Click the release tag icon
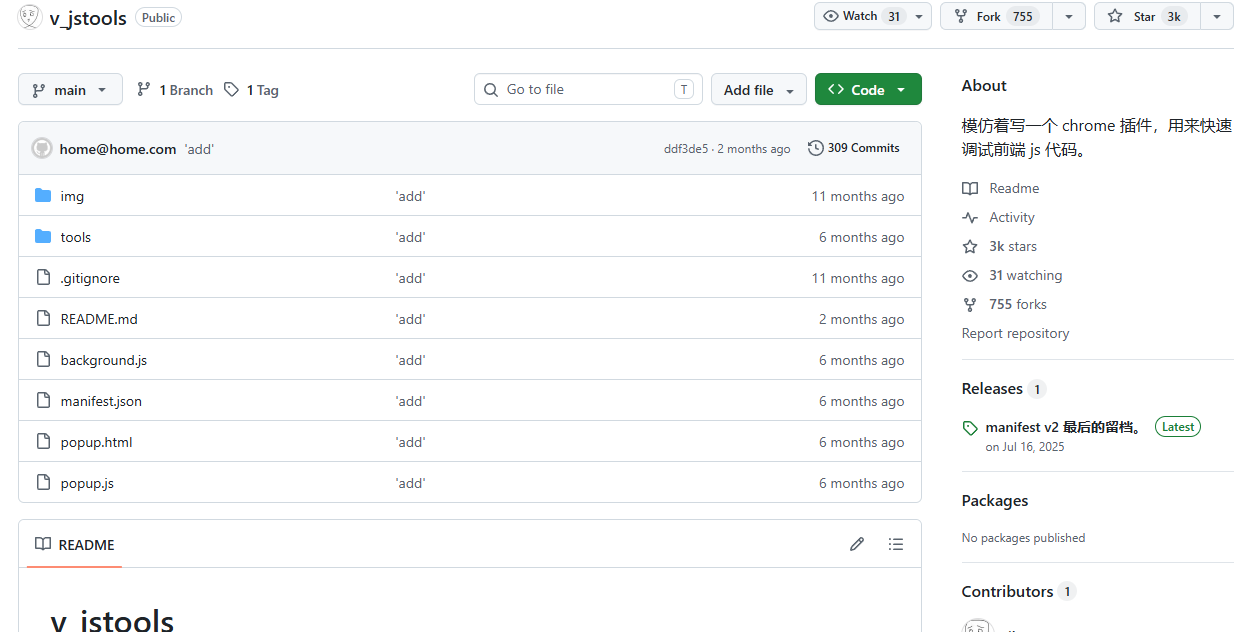Viewport: 1238px width, 632px height. (970, 428)
